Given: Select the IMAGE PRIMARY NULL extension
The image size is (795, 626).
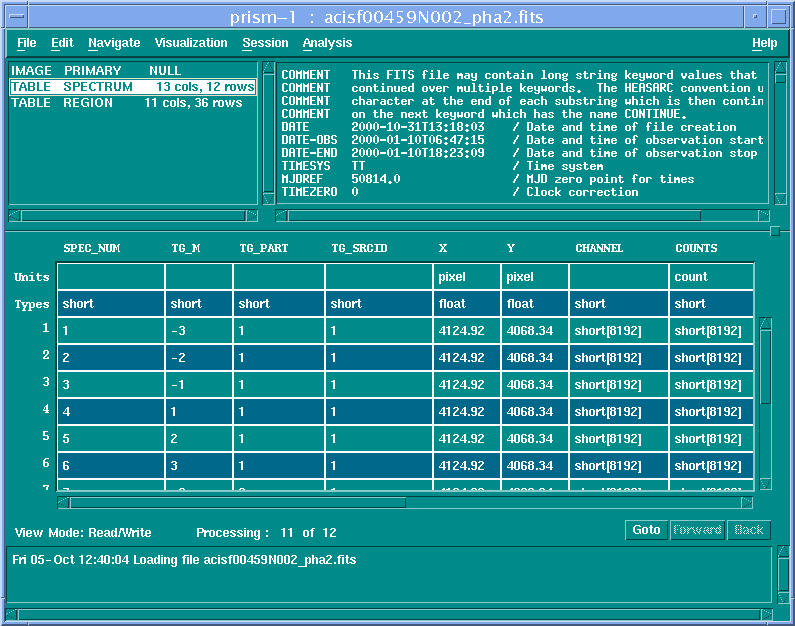Looking at the screenshot, I should pyautogui.click(x=133, y=70).
